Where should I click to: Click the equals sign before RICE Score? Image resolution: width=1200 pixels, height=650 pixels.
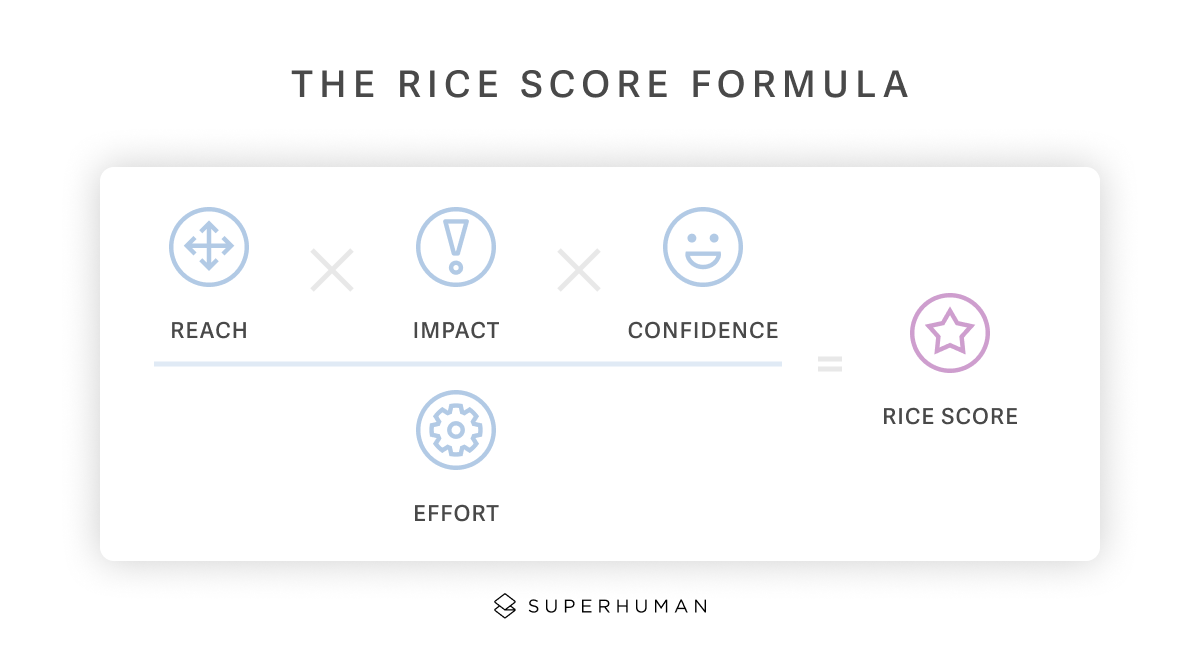pos(830,365)
